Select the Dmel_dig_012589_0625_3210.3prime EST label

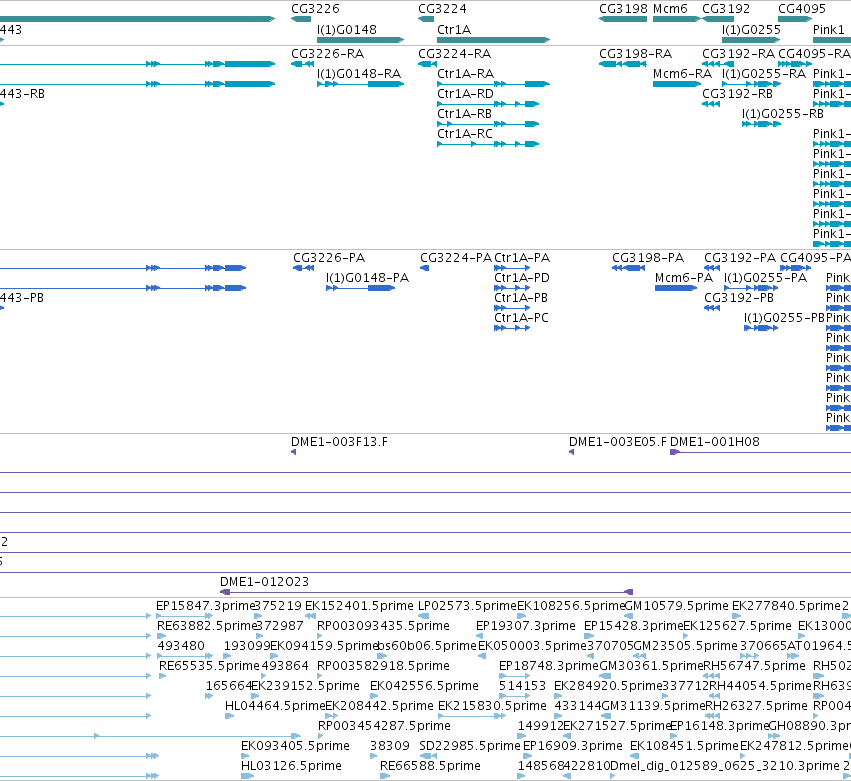coord(725,766)
